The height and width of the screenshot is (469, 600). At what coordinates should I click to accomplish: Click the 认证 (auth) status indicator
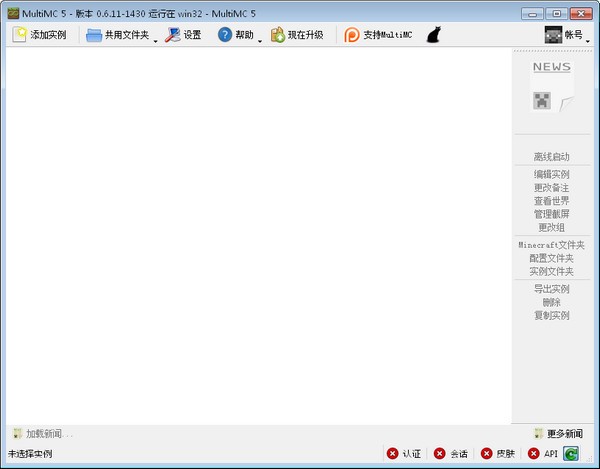pos(404,453)
